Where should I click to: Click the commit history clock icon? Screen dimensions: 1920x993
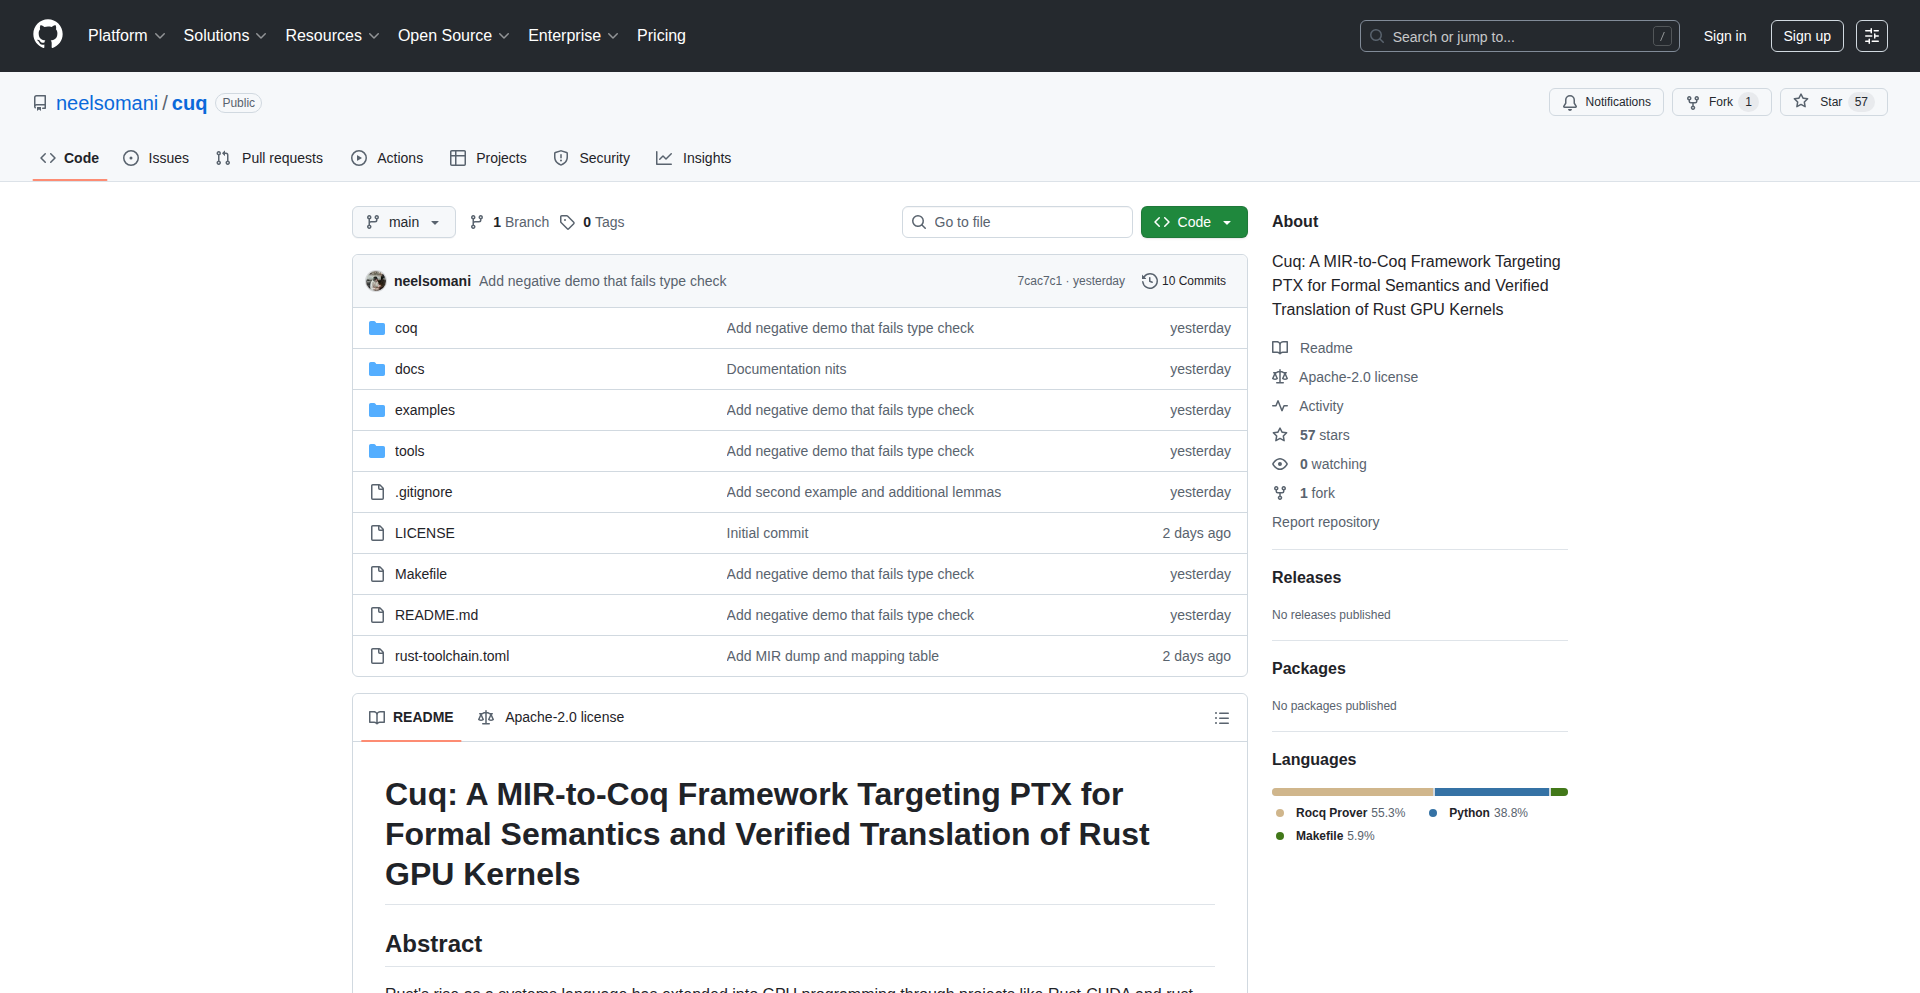click(1150, 281)
